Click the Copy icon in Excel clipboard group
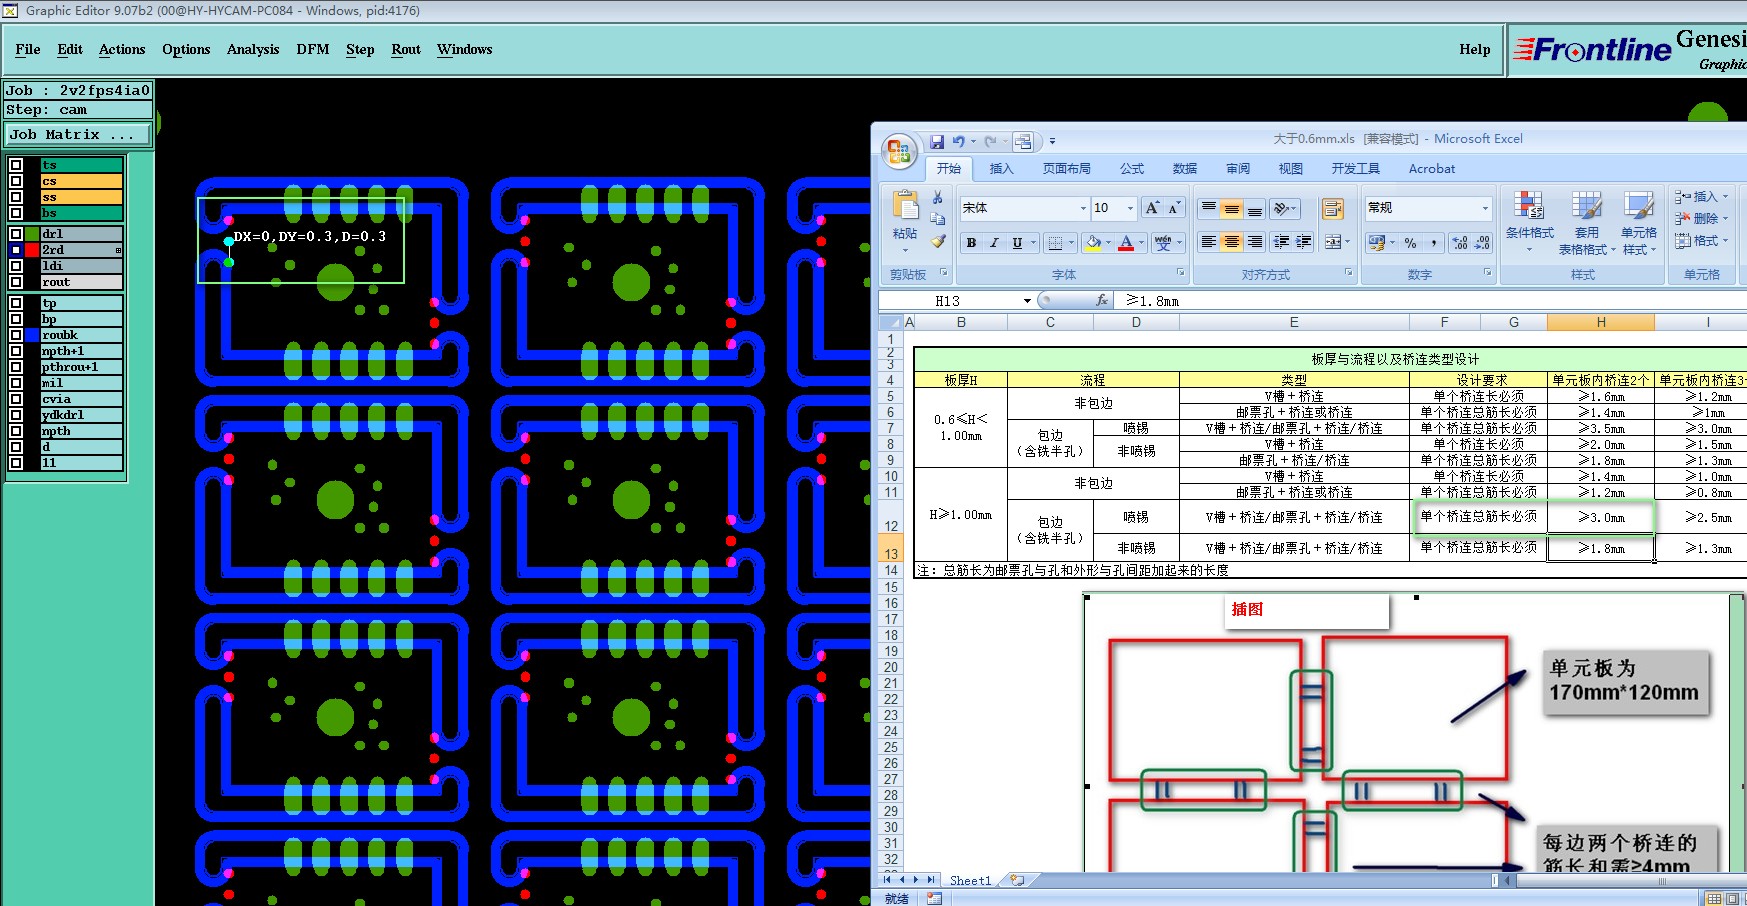This screenshot has height=906, width=1747. coord(938,219)
